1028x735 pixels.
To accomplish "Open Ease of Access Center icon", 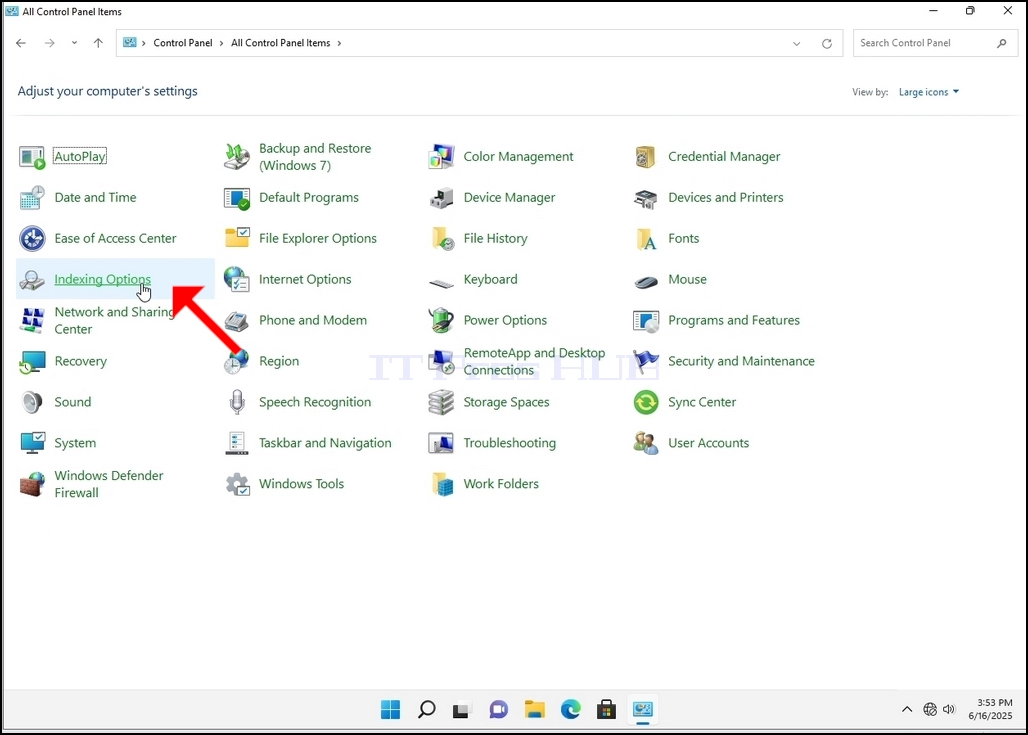I will (x=31, y=239).
